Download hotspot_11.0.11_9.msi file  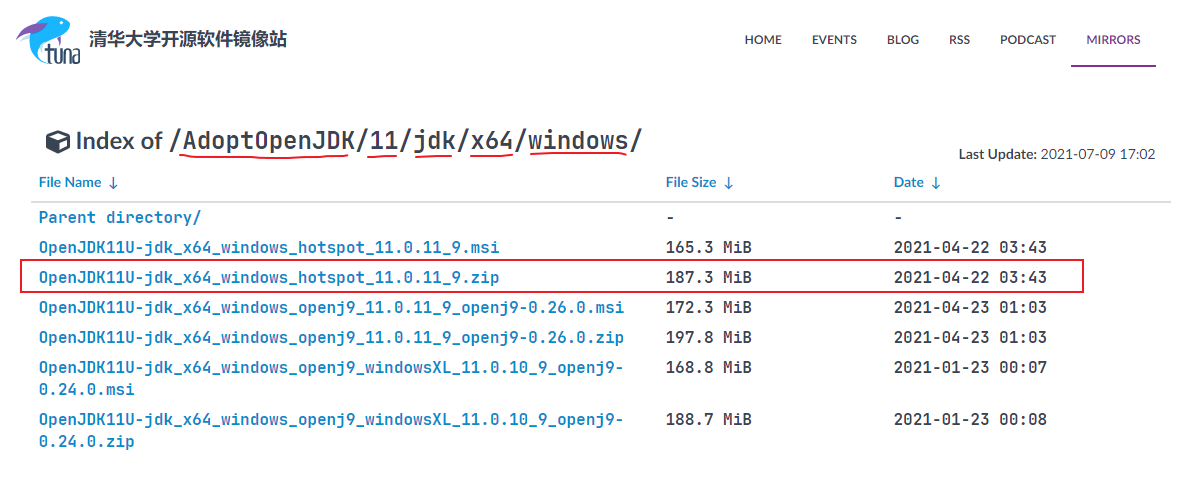tap(269, 248)
